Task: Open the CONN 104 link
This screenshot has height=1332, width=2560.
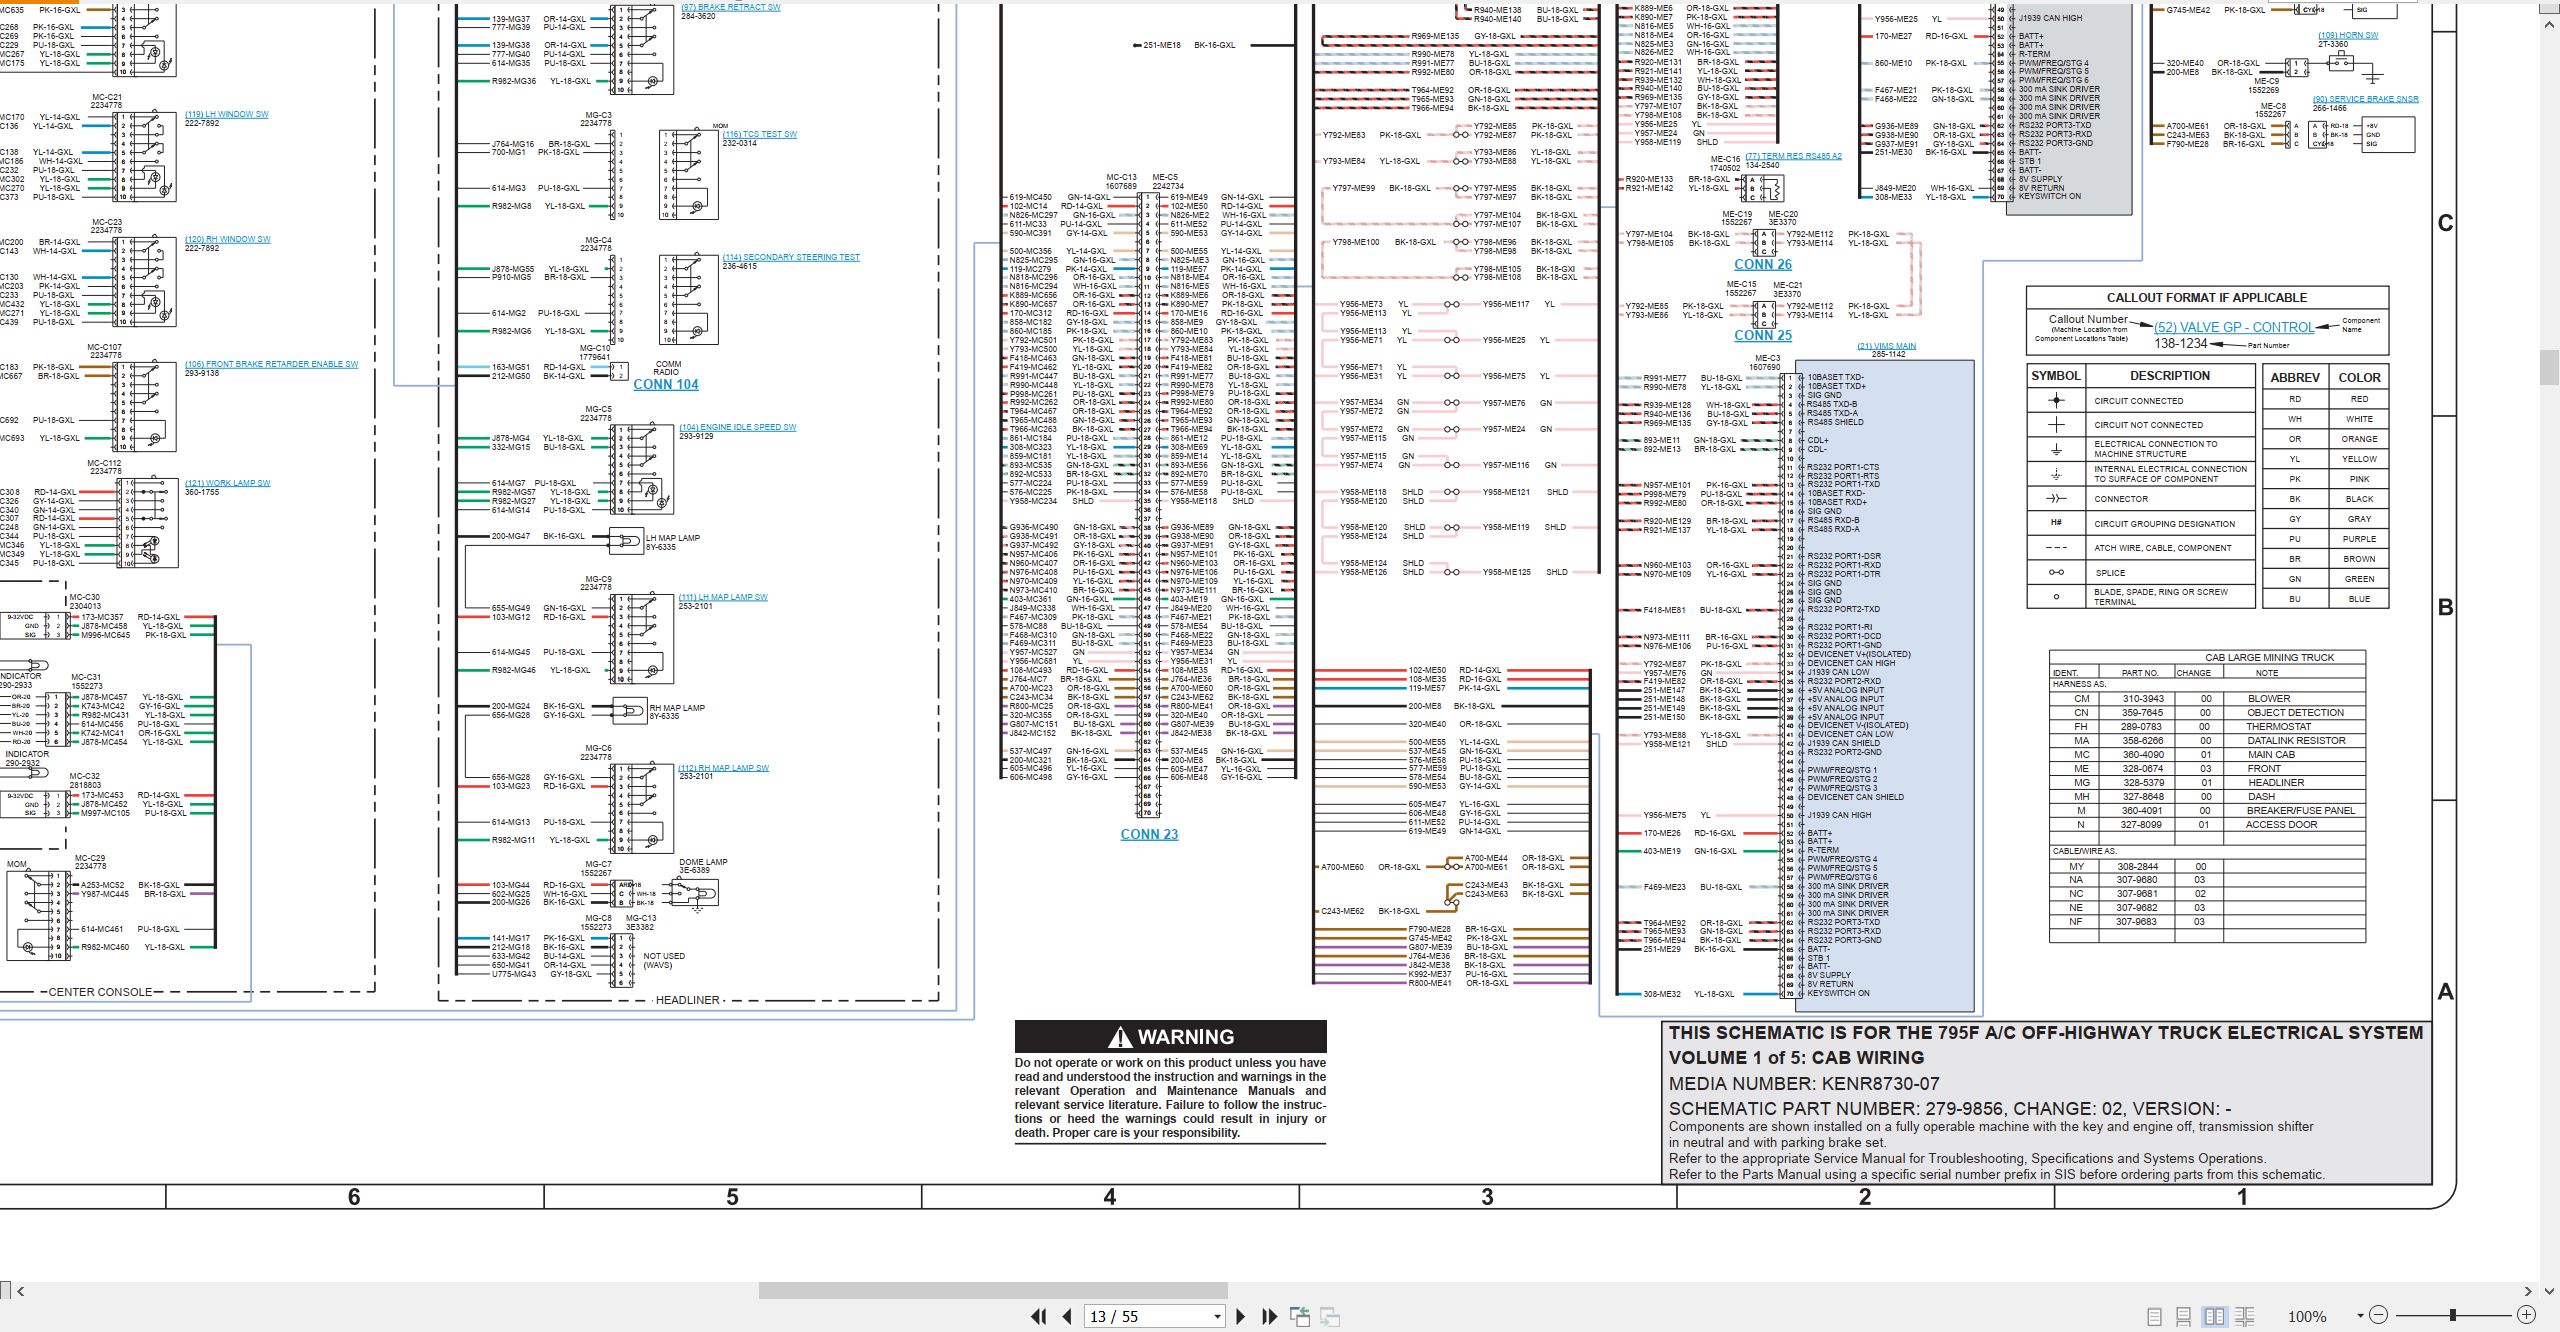Action: pyautogui.click(x=666, y=385)
